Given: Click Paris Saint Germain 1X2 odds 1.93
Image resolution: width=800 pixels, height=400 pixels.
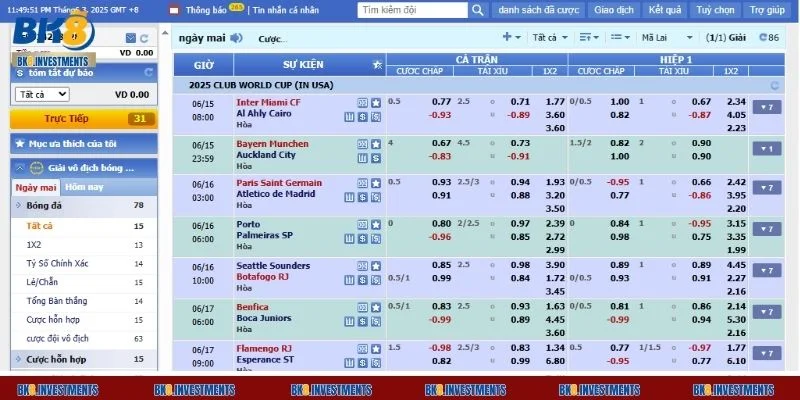Looking at the screenshot, I should click(x=555, y=182).
